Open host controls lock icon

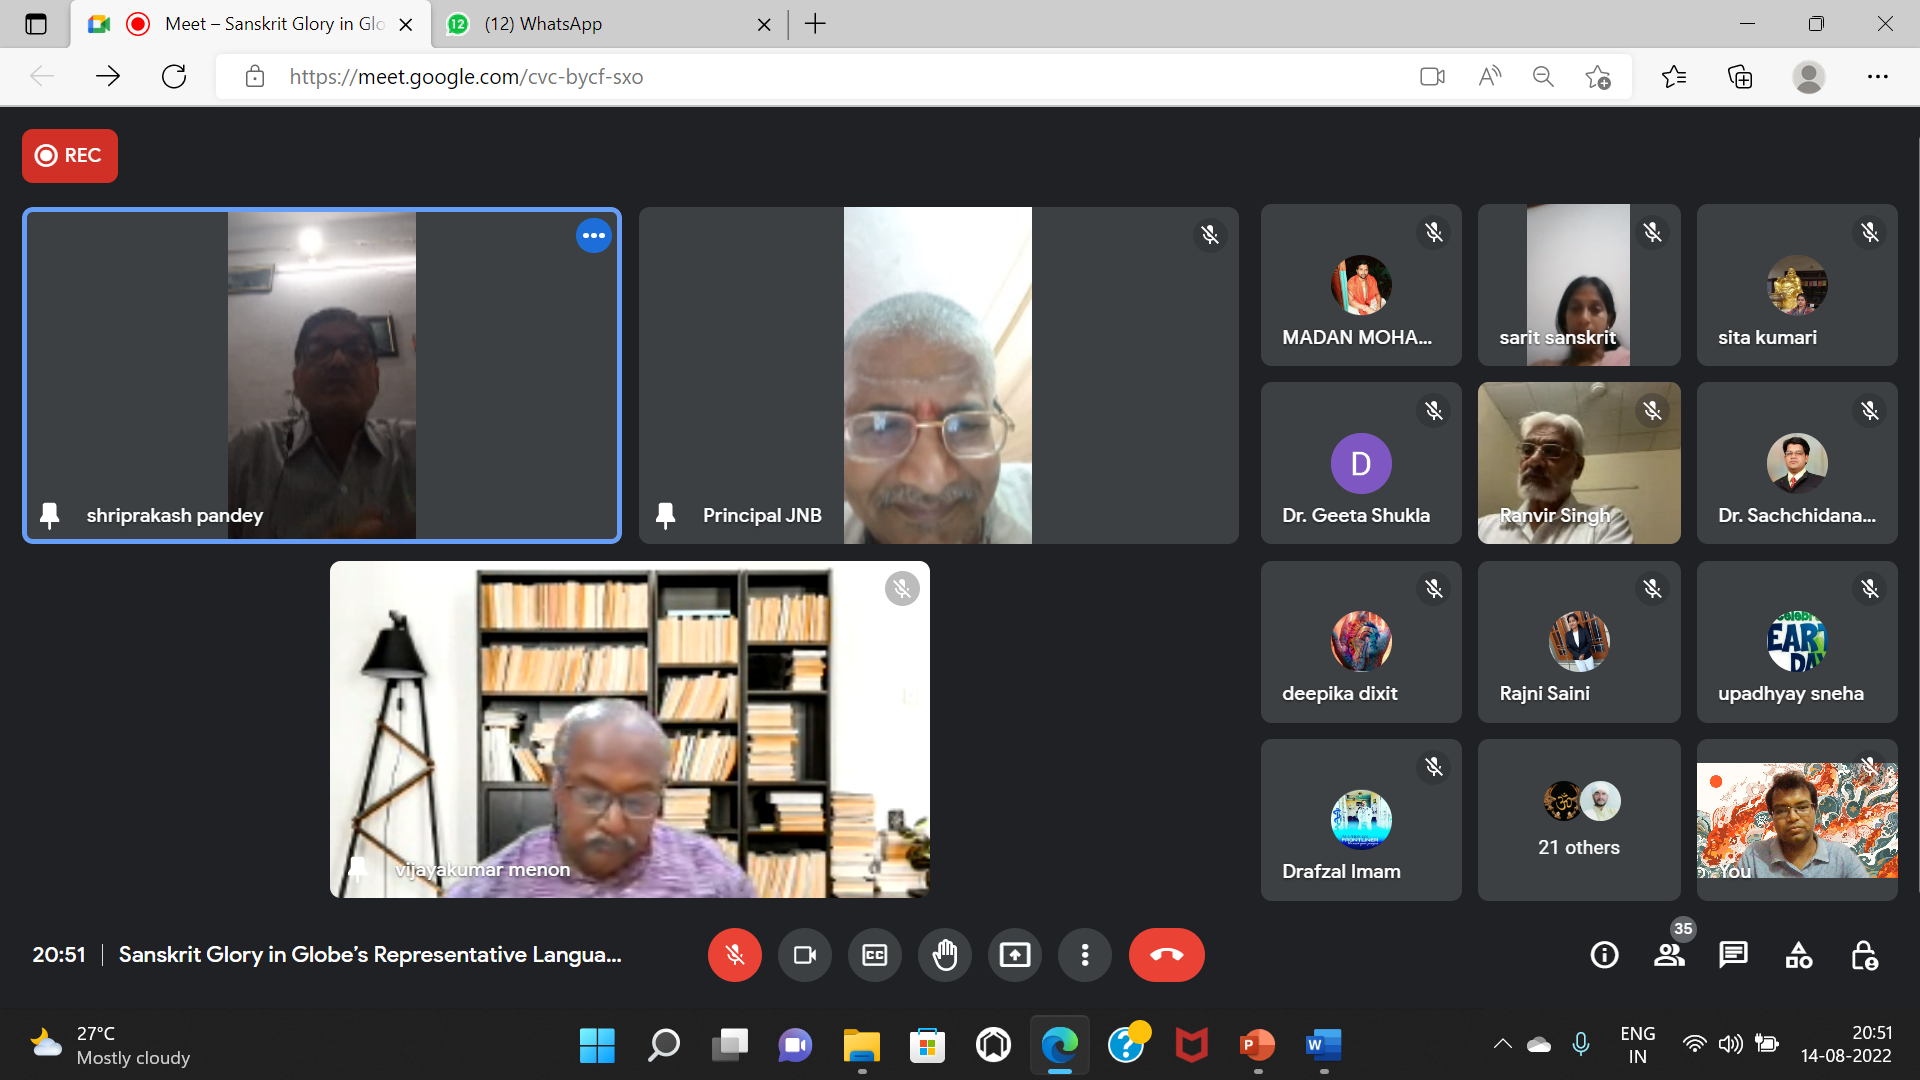[x=1864, y=955]
